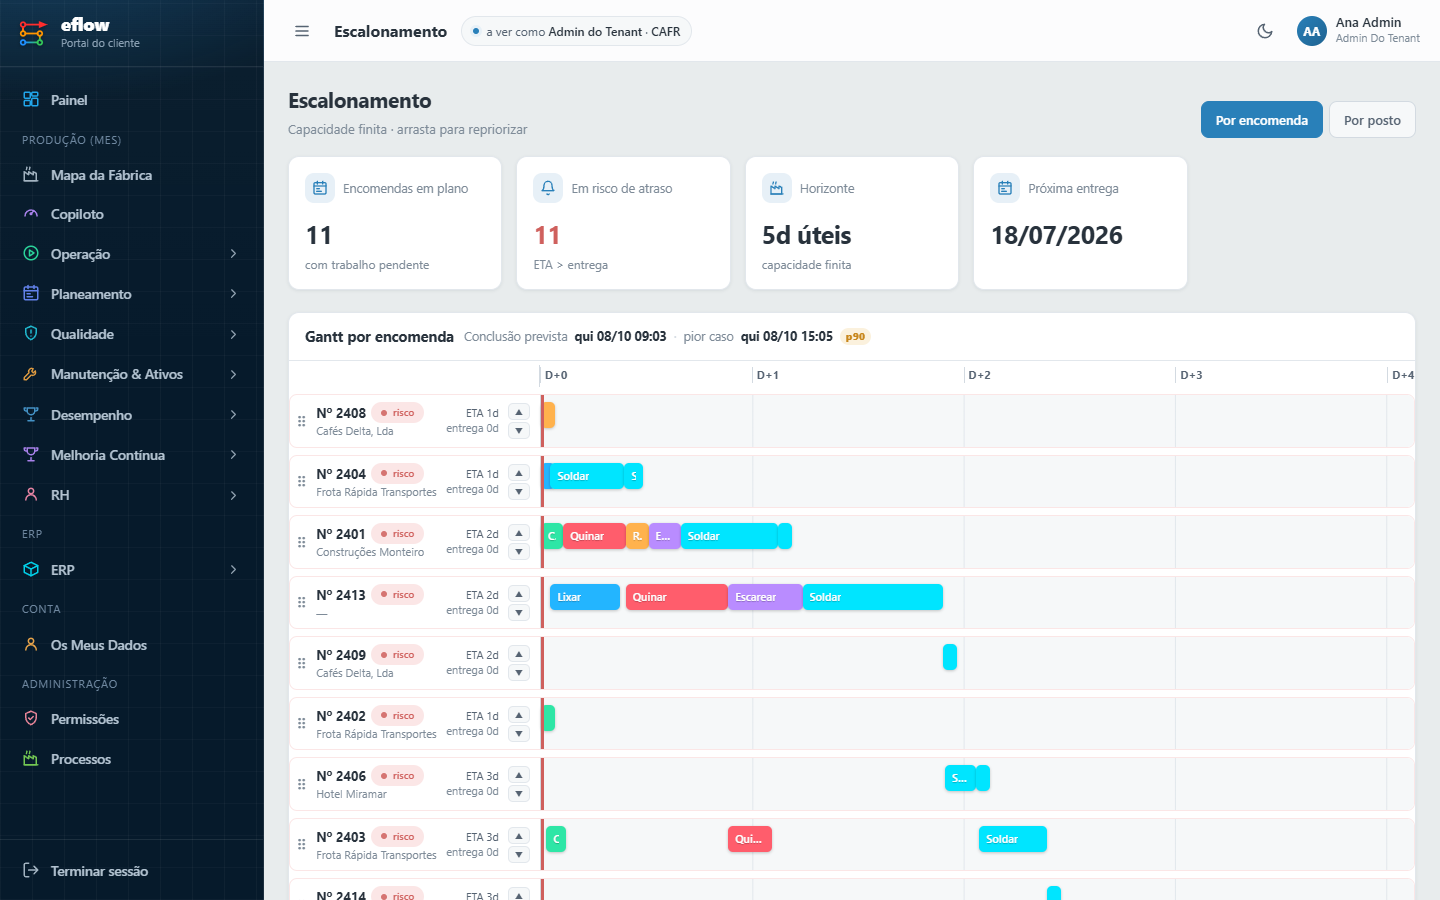
Task: Open Painel in the sidebar
Action: [x=132, y=100]
